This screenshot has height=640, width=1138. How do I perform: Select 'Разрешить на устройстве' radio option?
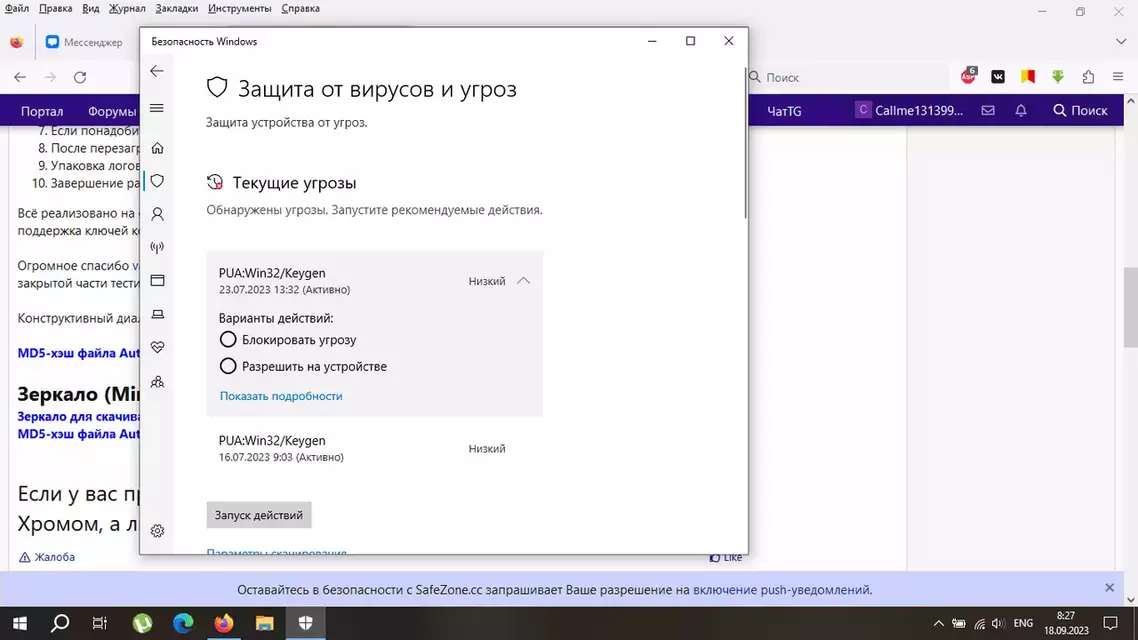(x=228, y=366)
